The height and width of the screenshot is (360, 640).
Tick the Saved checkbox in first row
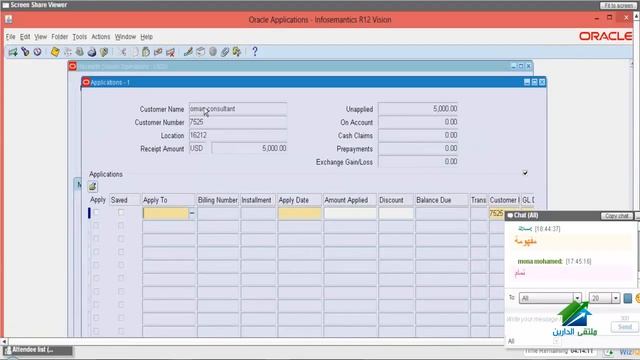[121, 212]
